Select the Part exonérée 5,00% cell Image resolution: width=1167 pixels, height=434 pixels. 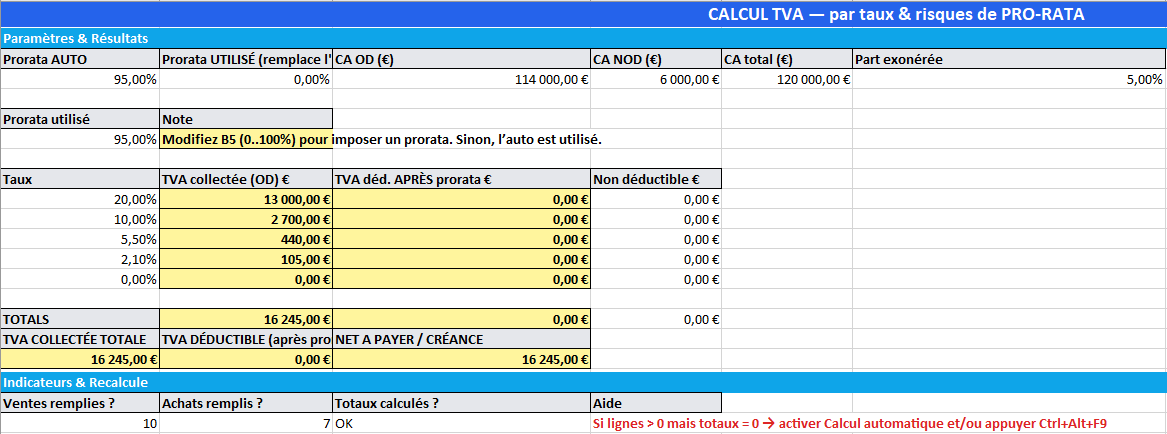1009,79
